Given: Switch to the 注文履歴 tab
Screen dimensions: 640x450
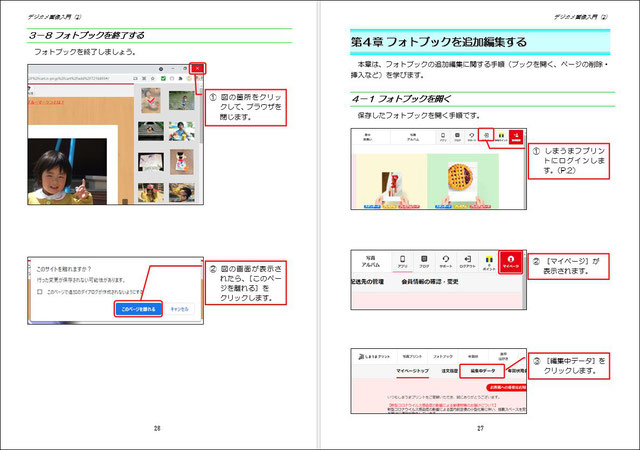Looking at the screenshot, I should pos(449,371).
